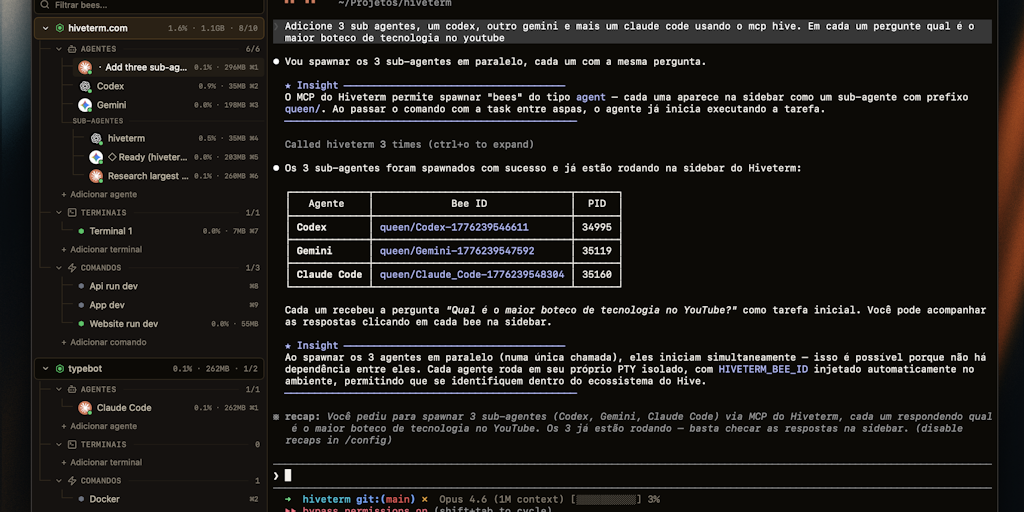Click the terminal icon beside hiveterm.com TERMINAIS

pos(72,213)
